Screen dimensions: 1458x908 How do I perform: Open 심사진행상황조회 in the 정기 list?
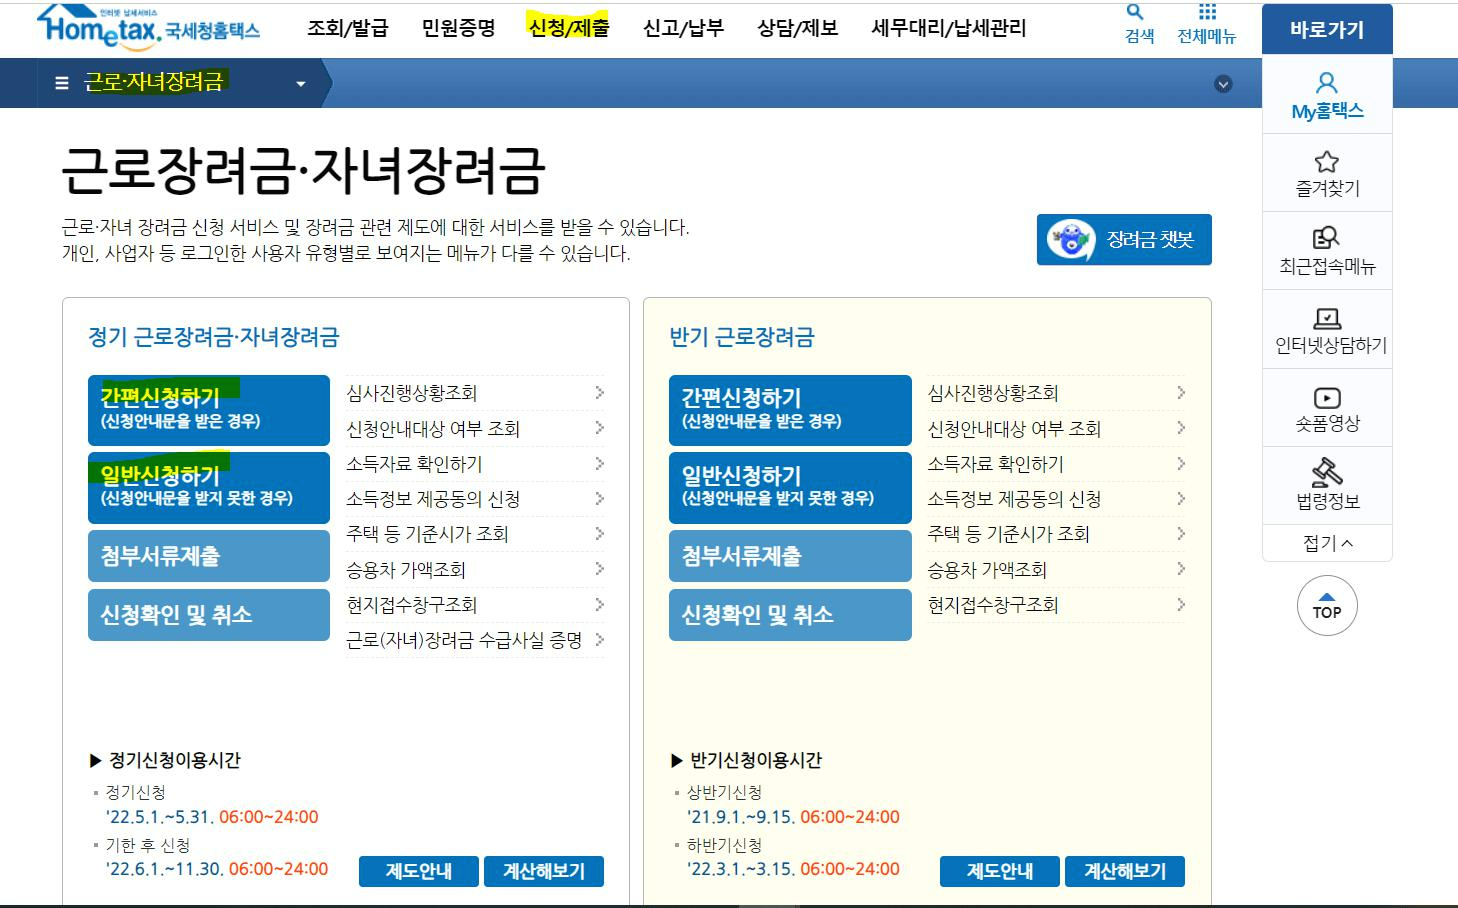pyautogui.click(x=475, y=393)
